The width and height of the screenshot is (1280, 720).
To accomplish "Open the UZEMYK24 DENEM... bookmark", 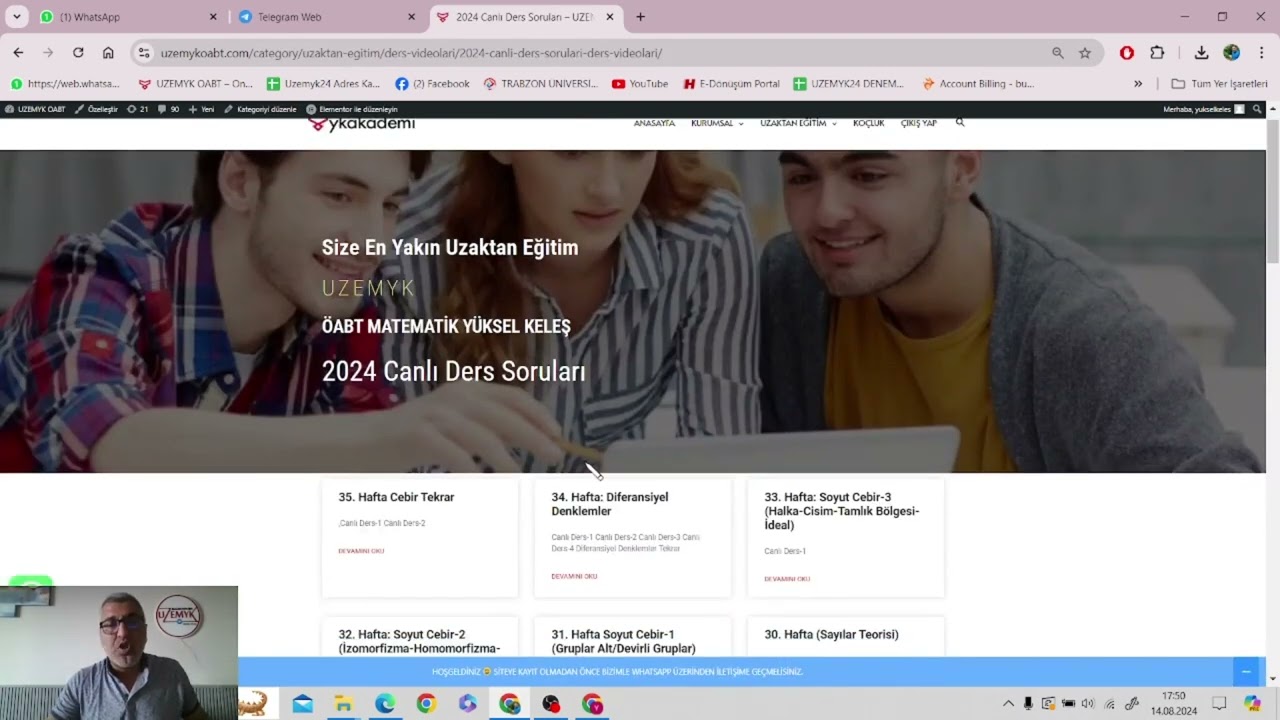I will (849, 84).
